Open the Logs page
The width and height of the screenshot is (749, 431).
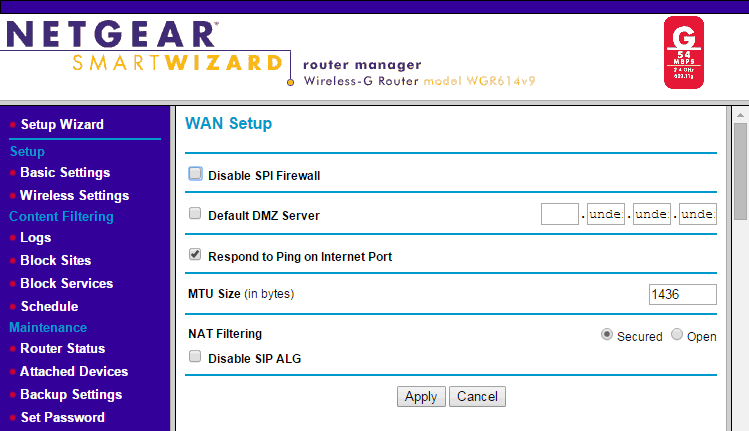[x=35, y=238]
